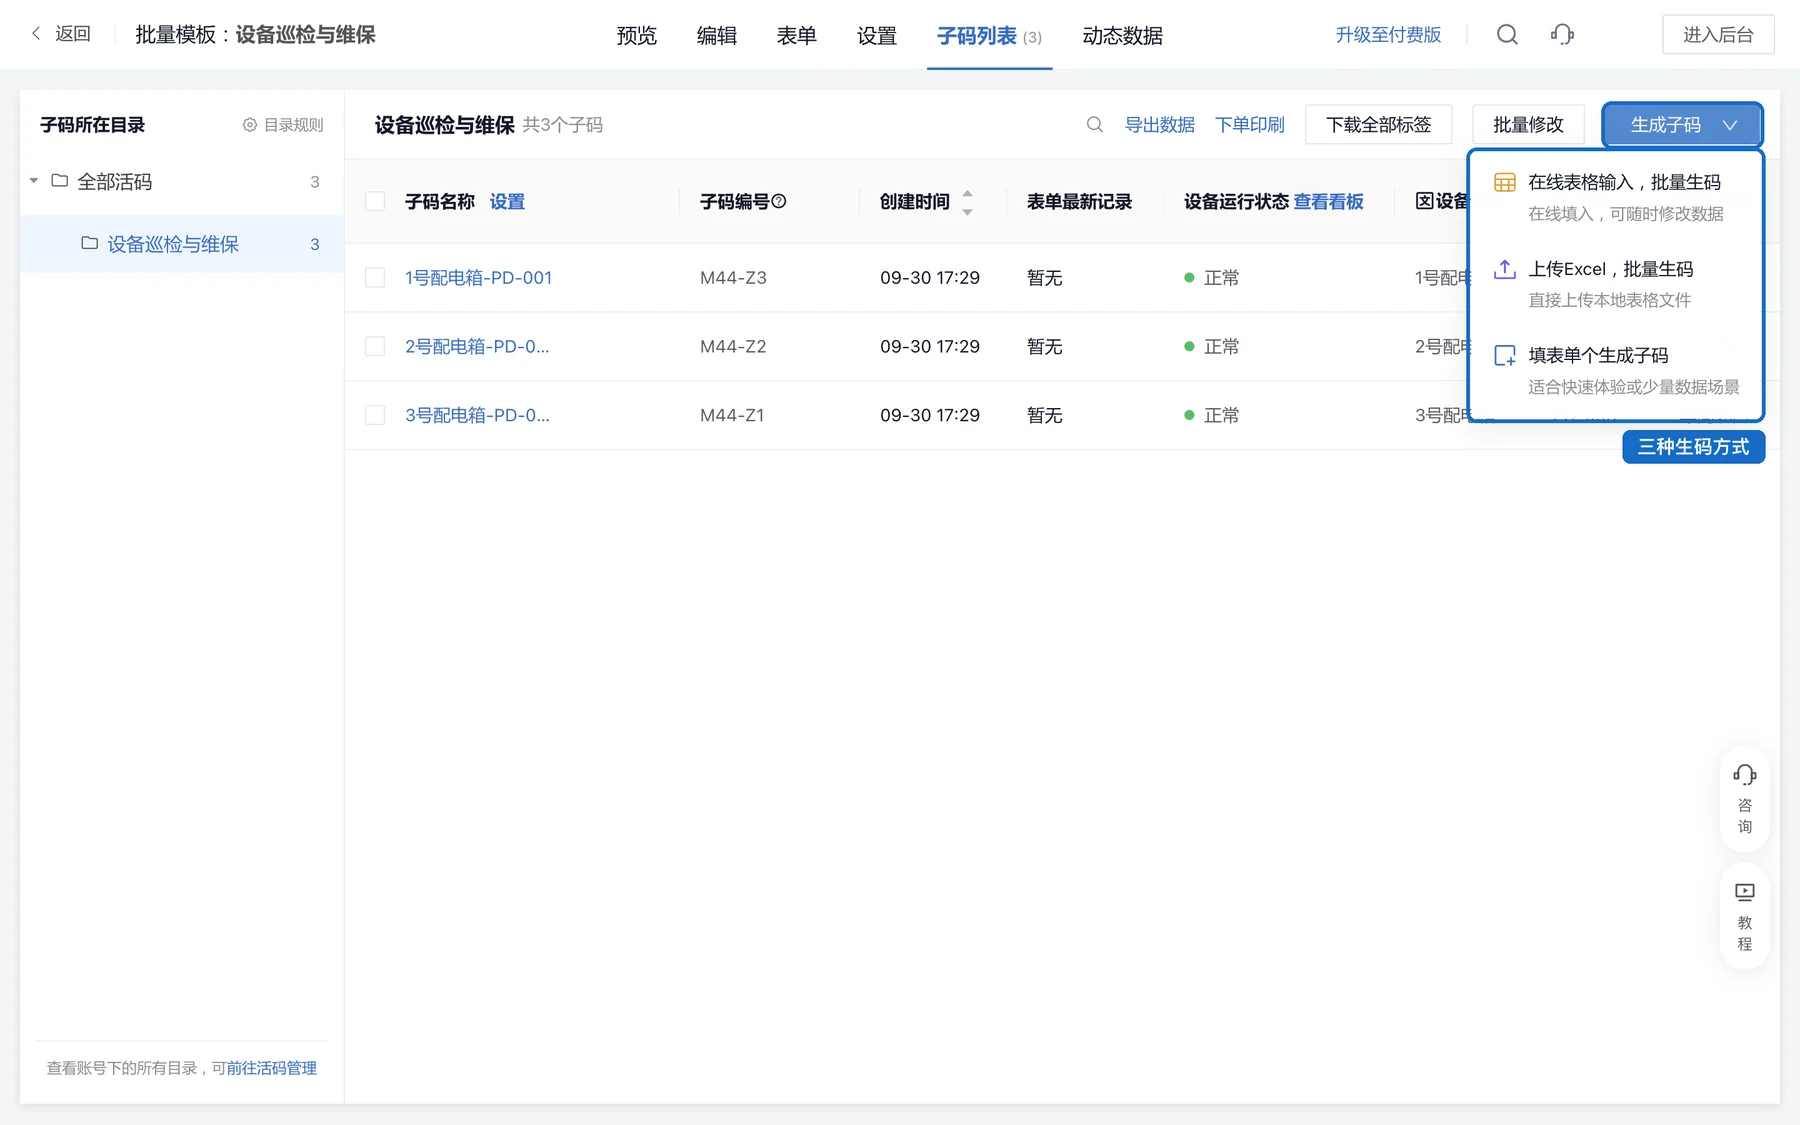
Task: Check the box for the 2号配电箱 row
Action: click(375, 346)
